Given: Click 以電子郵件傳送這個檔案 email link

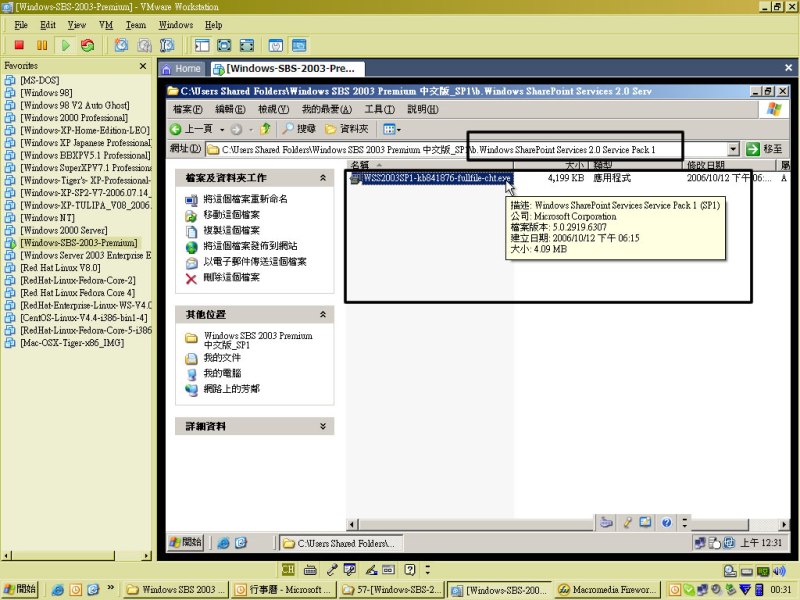Looking at the screenshot, I should click(x=255, y=262).
